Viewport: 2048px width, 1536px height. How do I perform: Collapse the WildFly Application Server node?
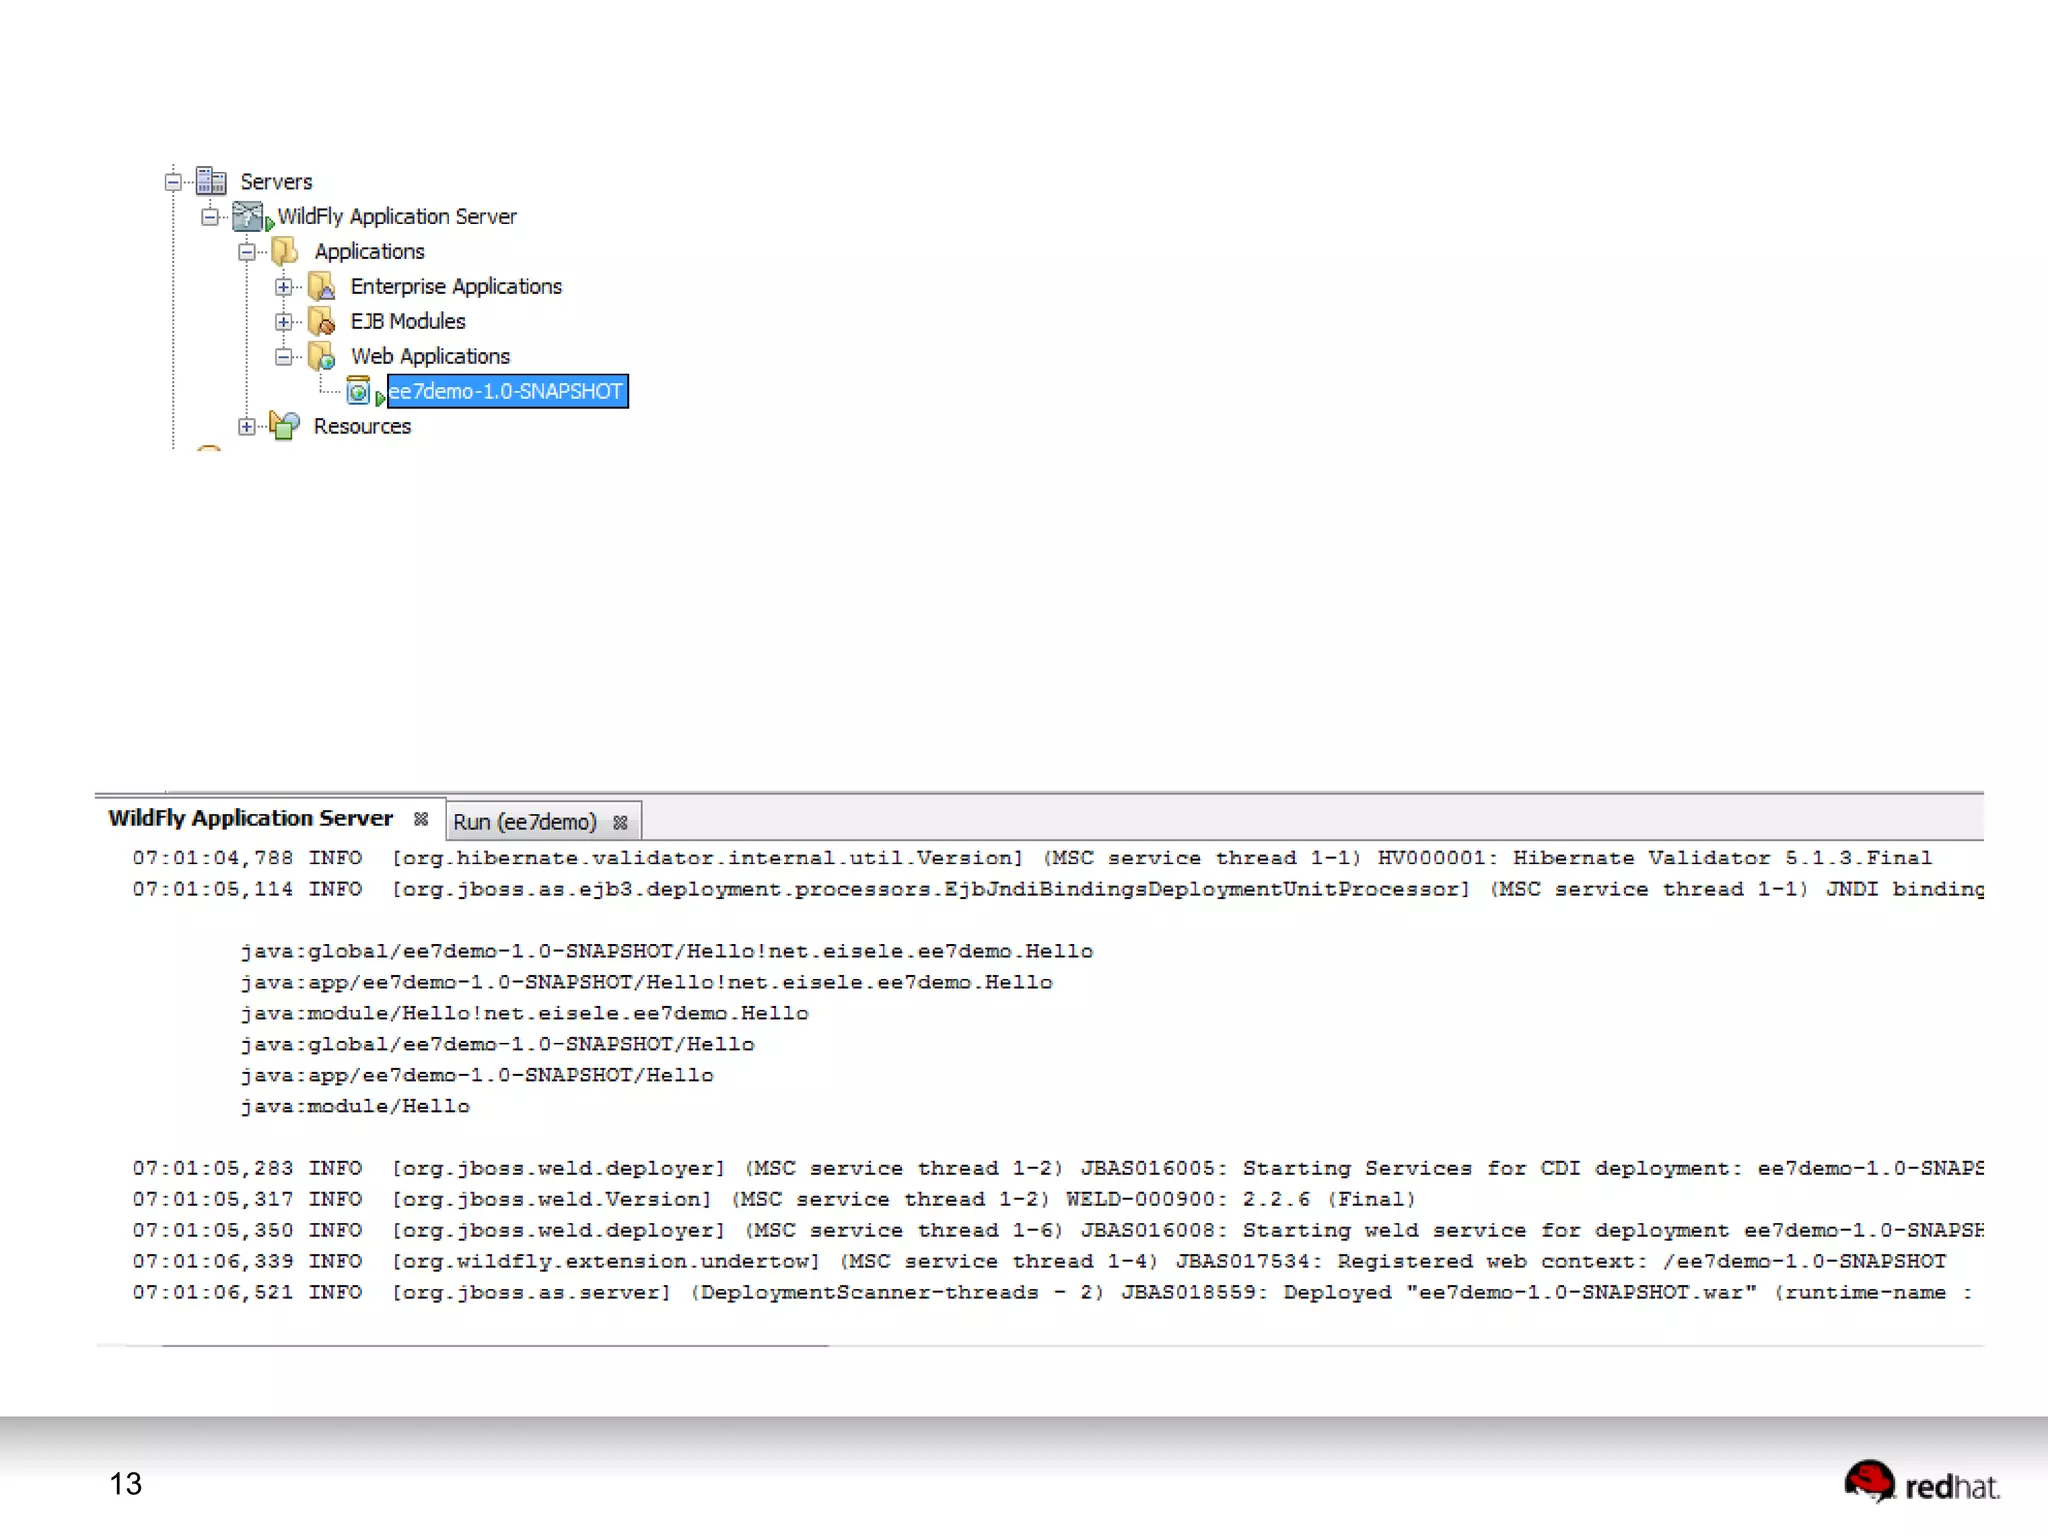(x=210, y=217)
